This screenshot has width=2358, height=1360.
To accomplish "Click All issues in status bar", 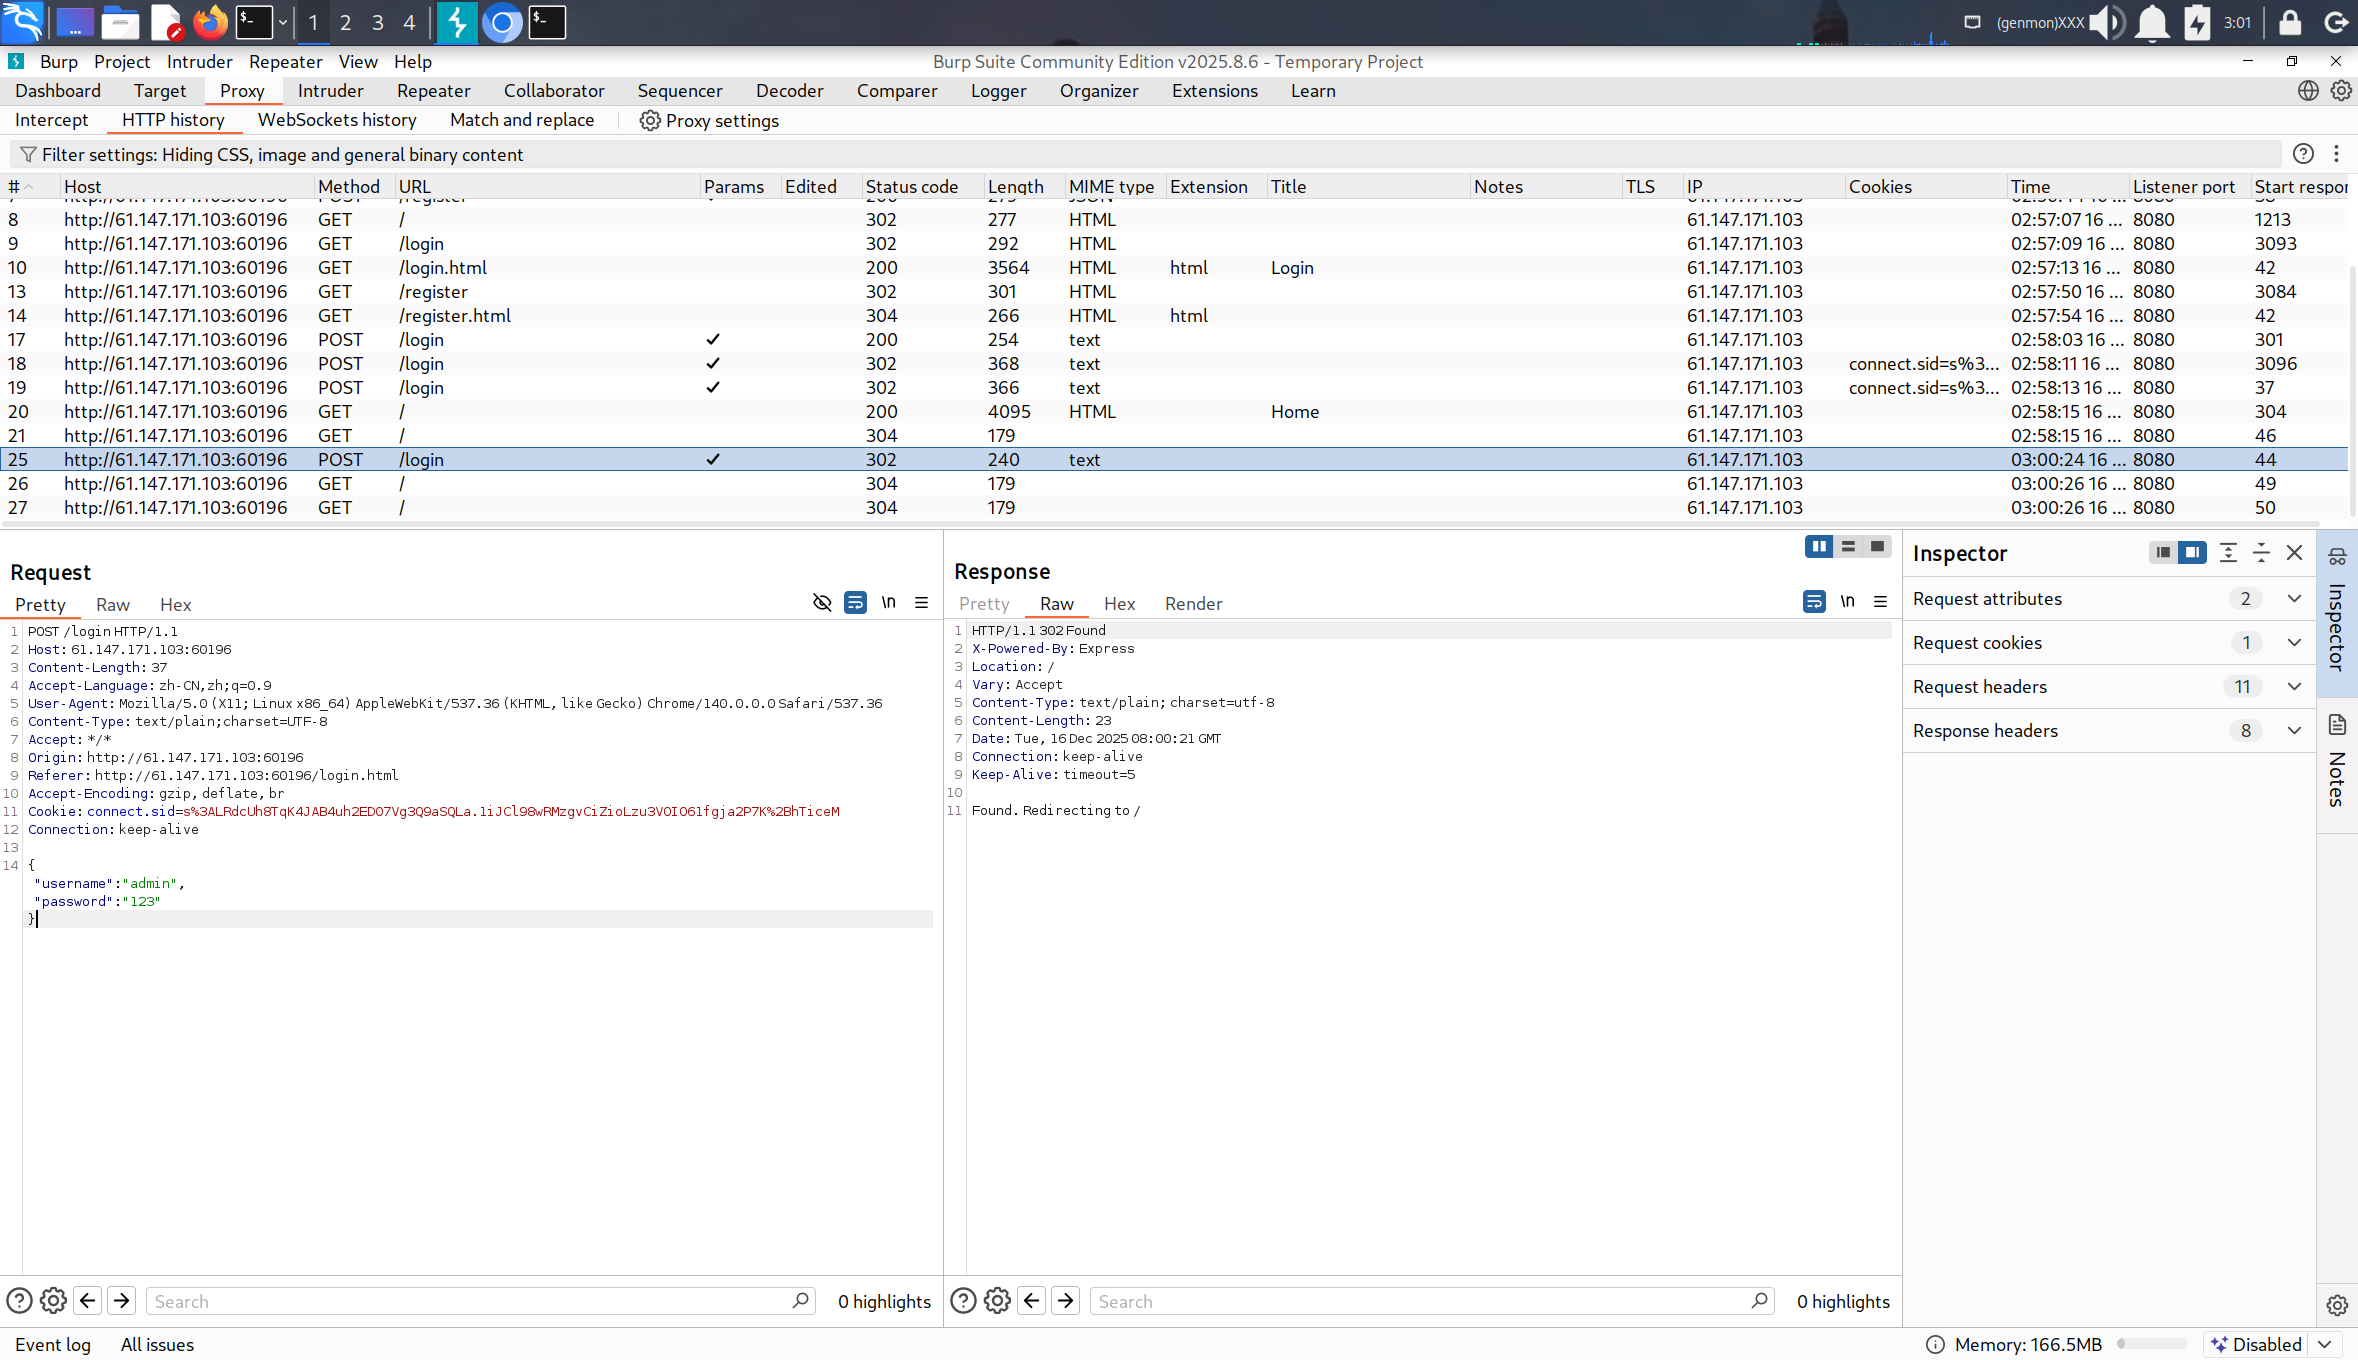I will pos(157,1344).
